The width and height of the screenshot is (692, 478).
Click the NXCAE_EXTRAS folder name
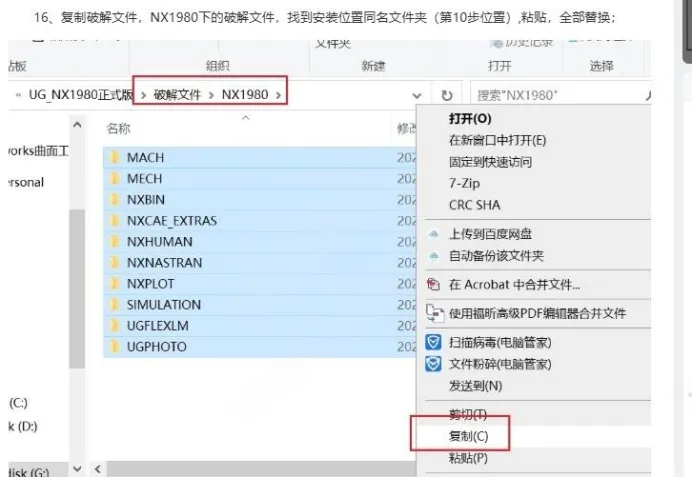pos(172,221)
